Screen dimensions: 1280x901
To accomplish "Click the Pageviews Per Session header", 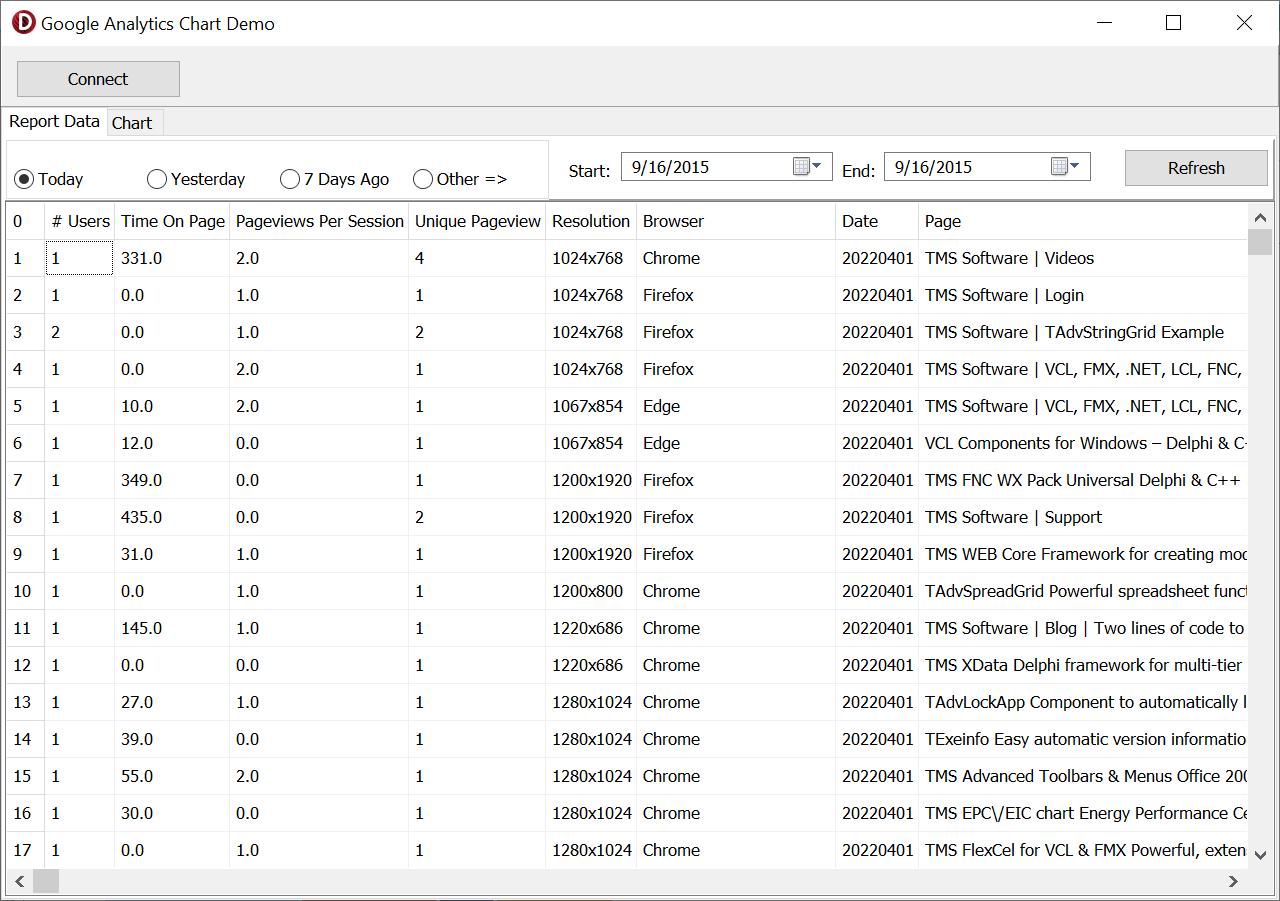I will click(x=319, y=221).
